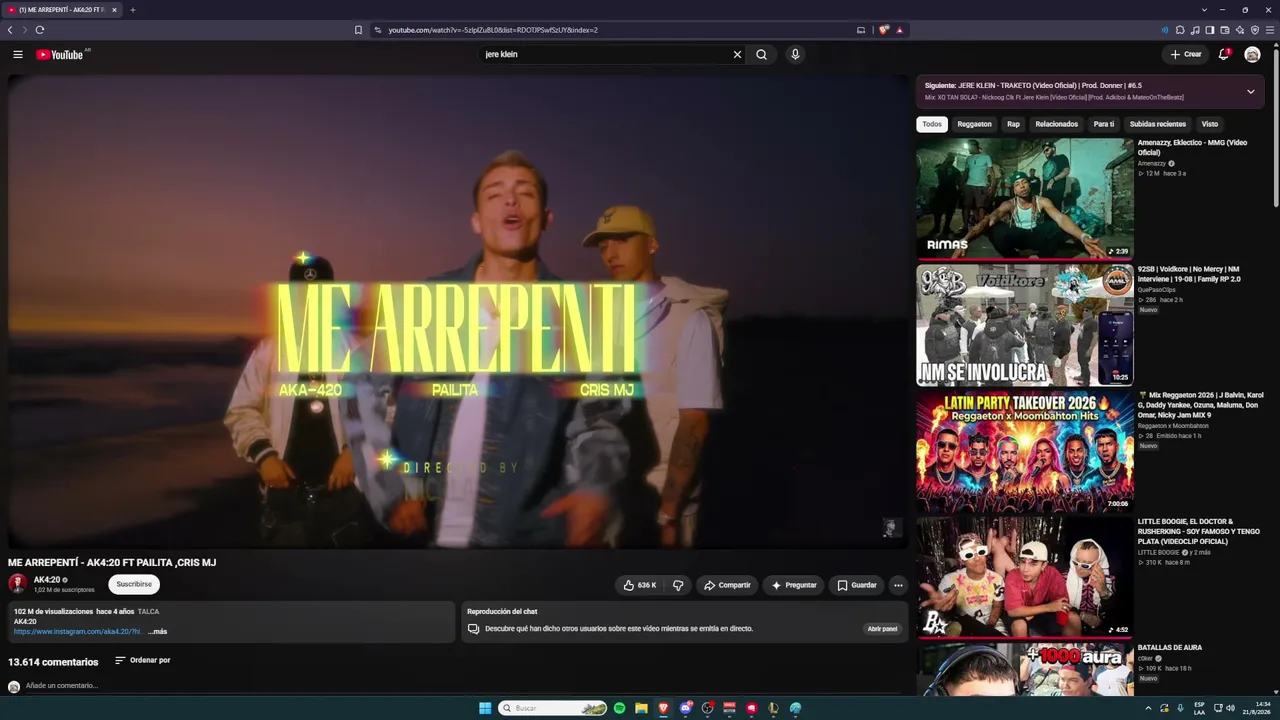Select the 'Visto' filter chip
The image size is (1280, 720).
point(1210,124)
